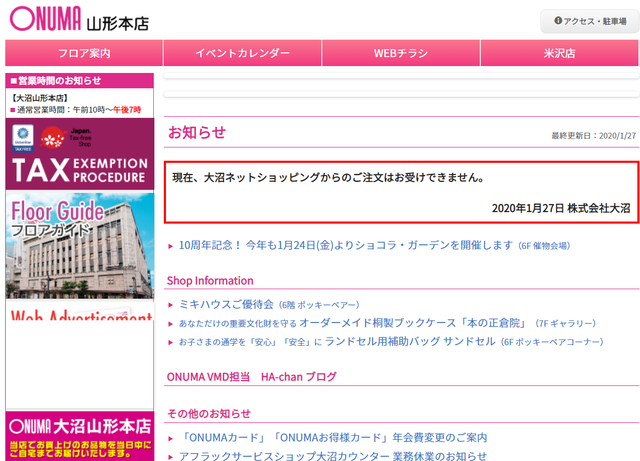
Task: Open the ONUMAカード 年会費変更のご案内 link
Action: click(333, 438)
